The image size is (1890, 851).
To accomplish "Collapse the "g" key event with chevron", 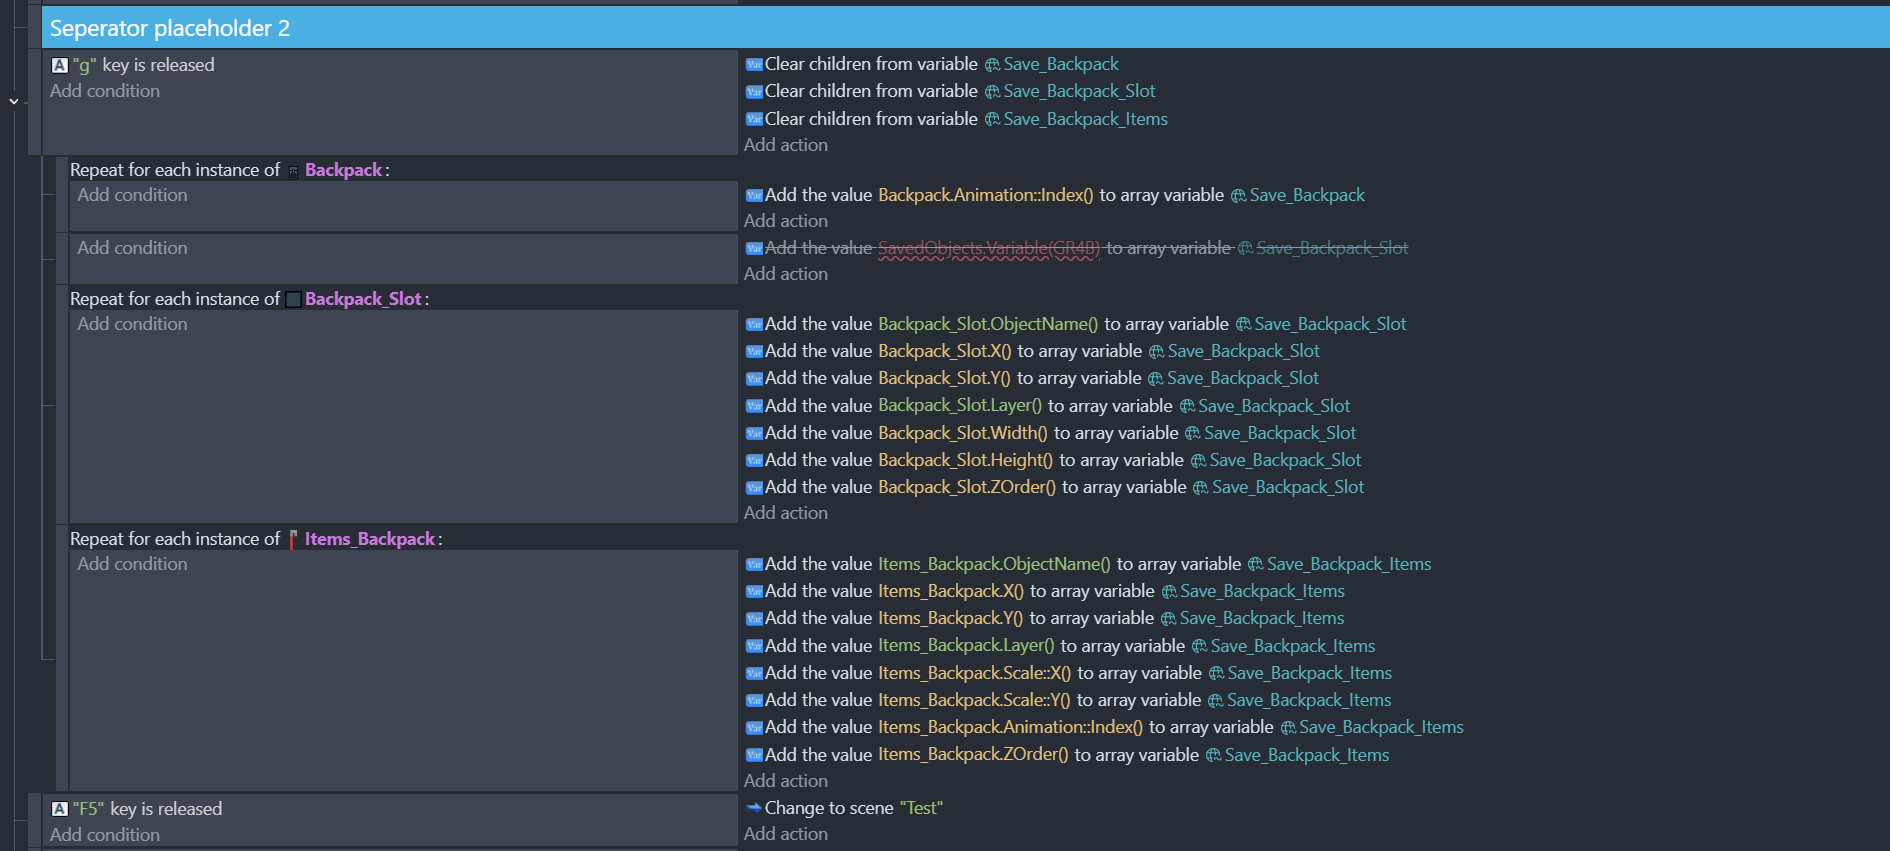I will (14, 101).
